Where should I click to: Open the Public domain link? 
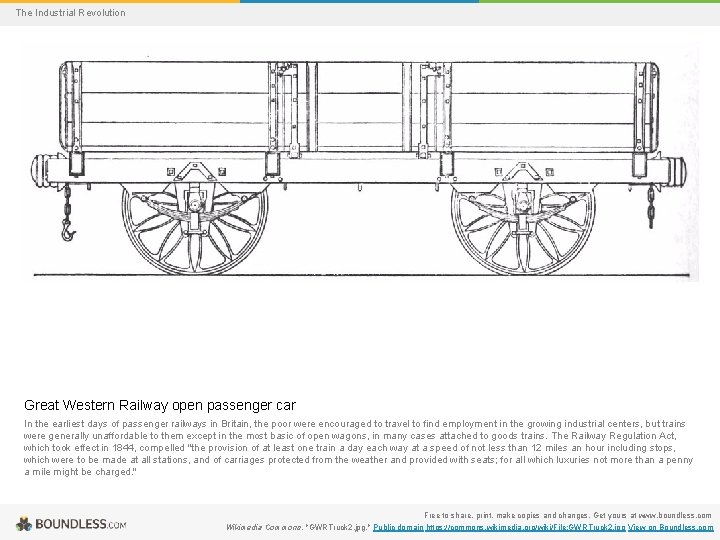point(398,527)
